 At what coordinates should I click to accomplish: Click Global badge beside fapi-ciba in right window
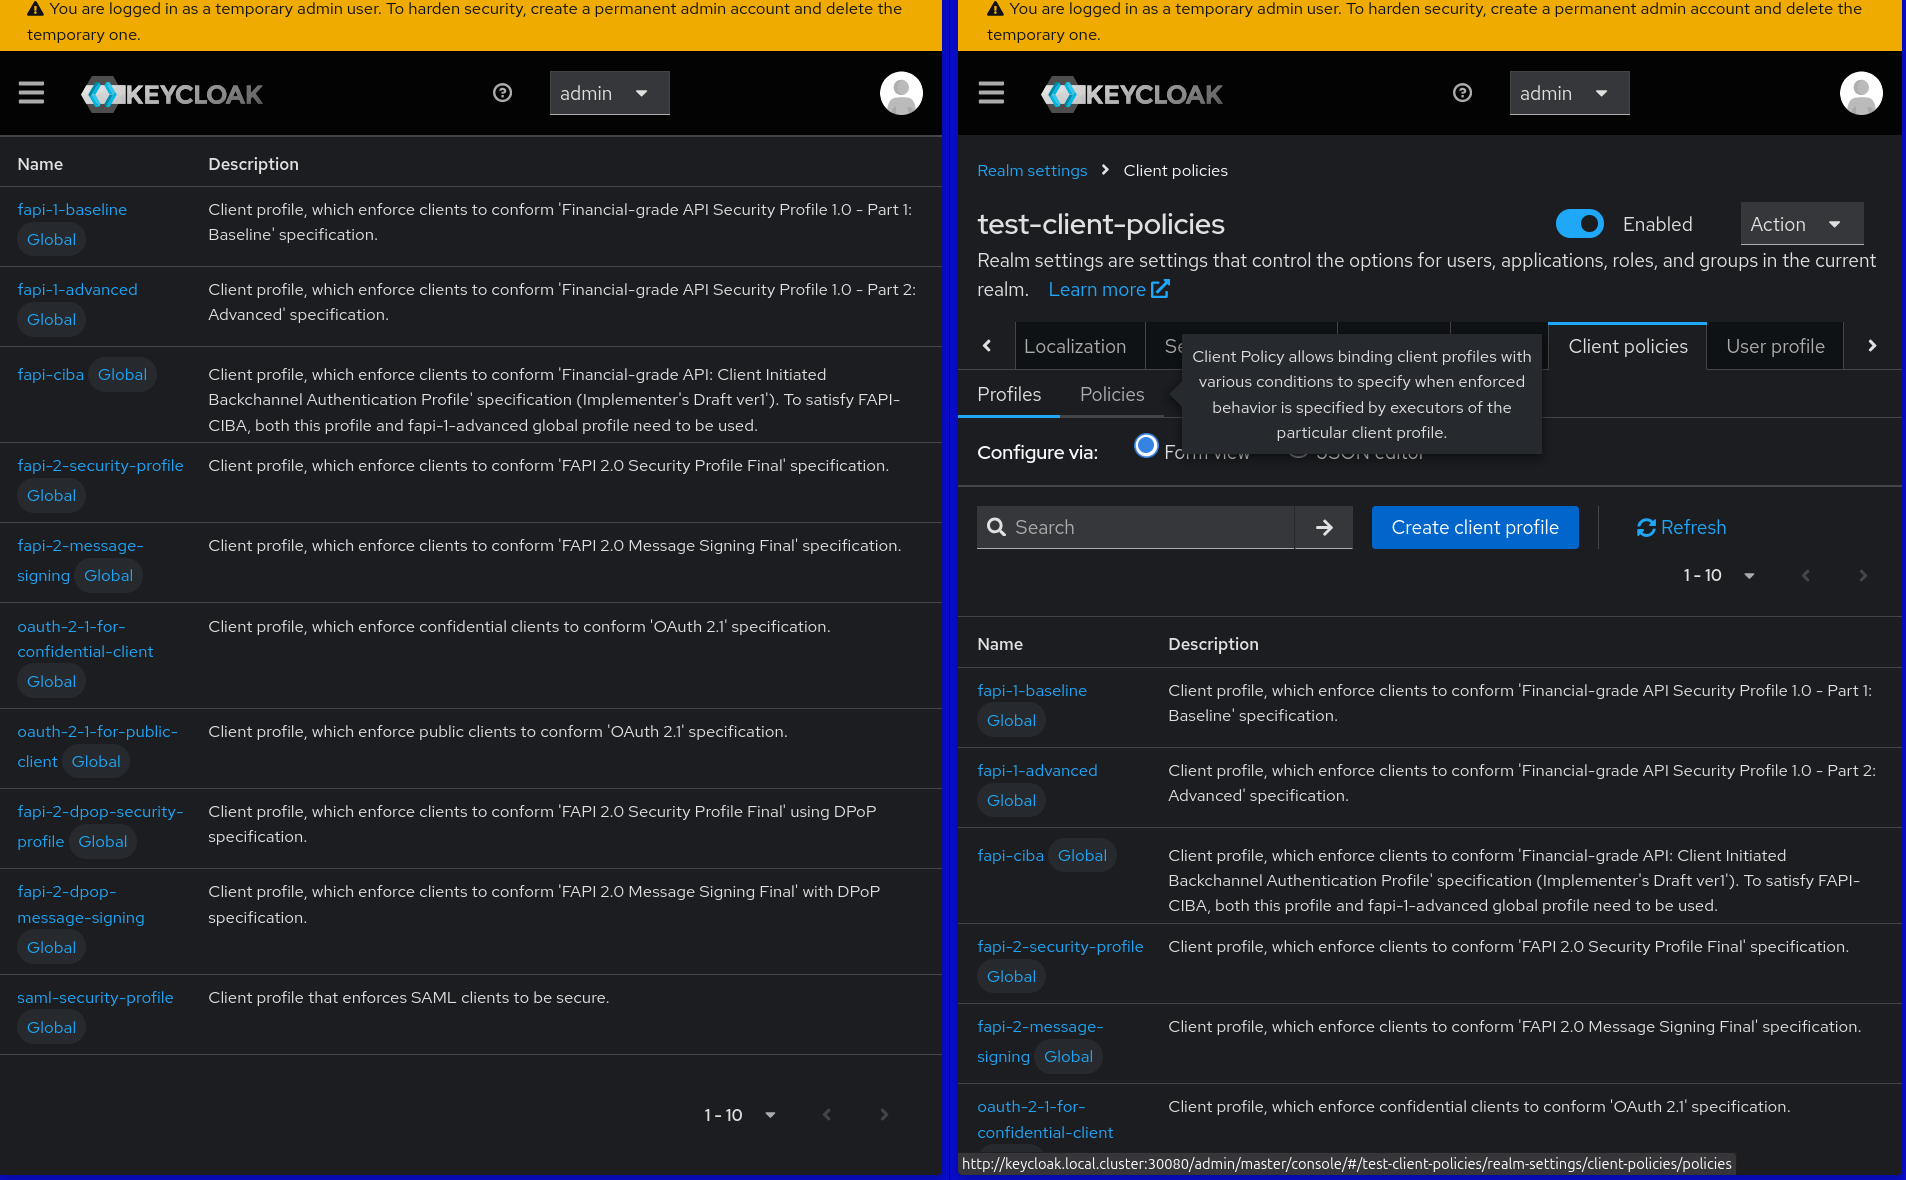pos(1083,855)
